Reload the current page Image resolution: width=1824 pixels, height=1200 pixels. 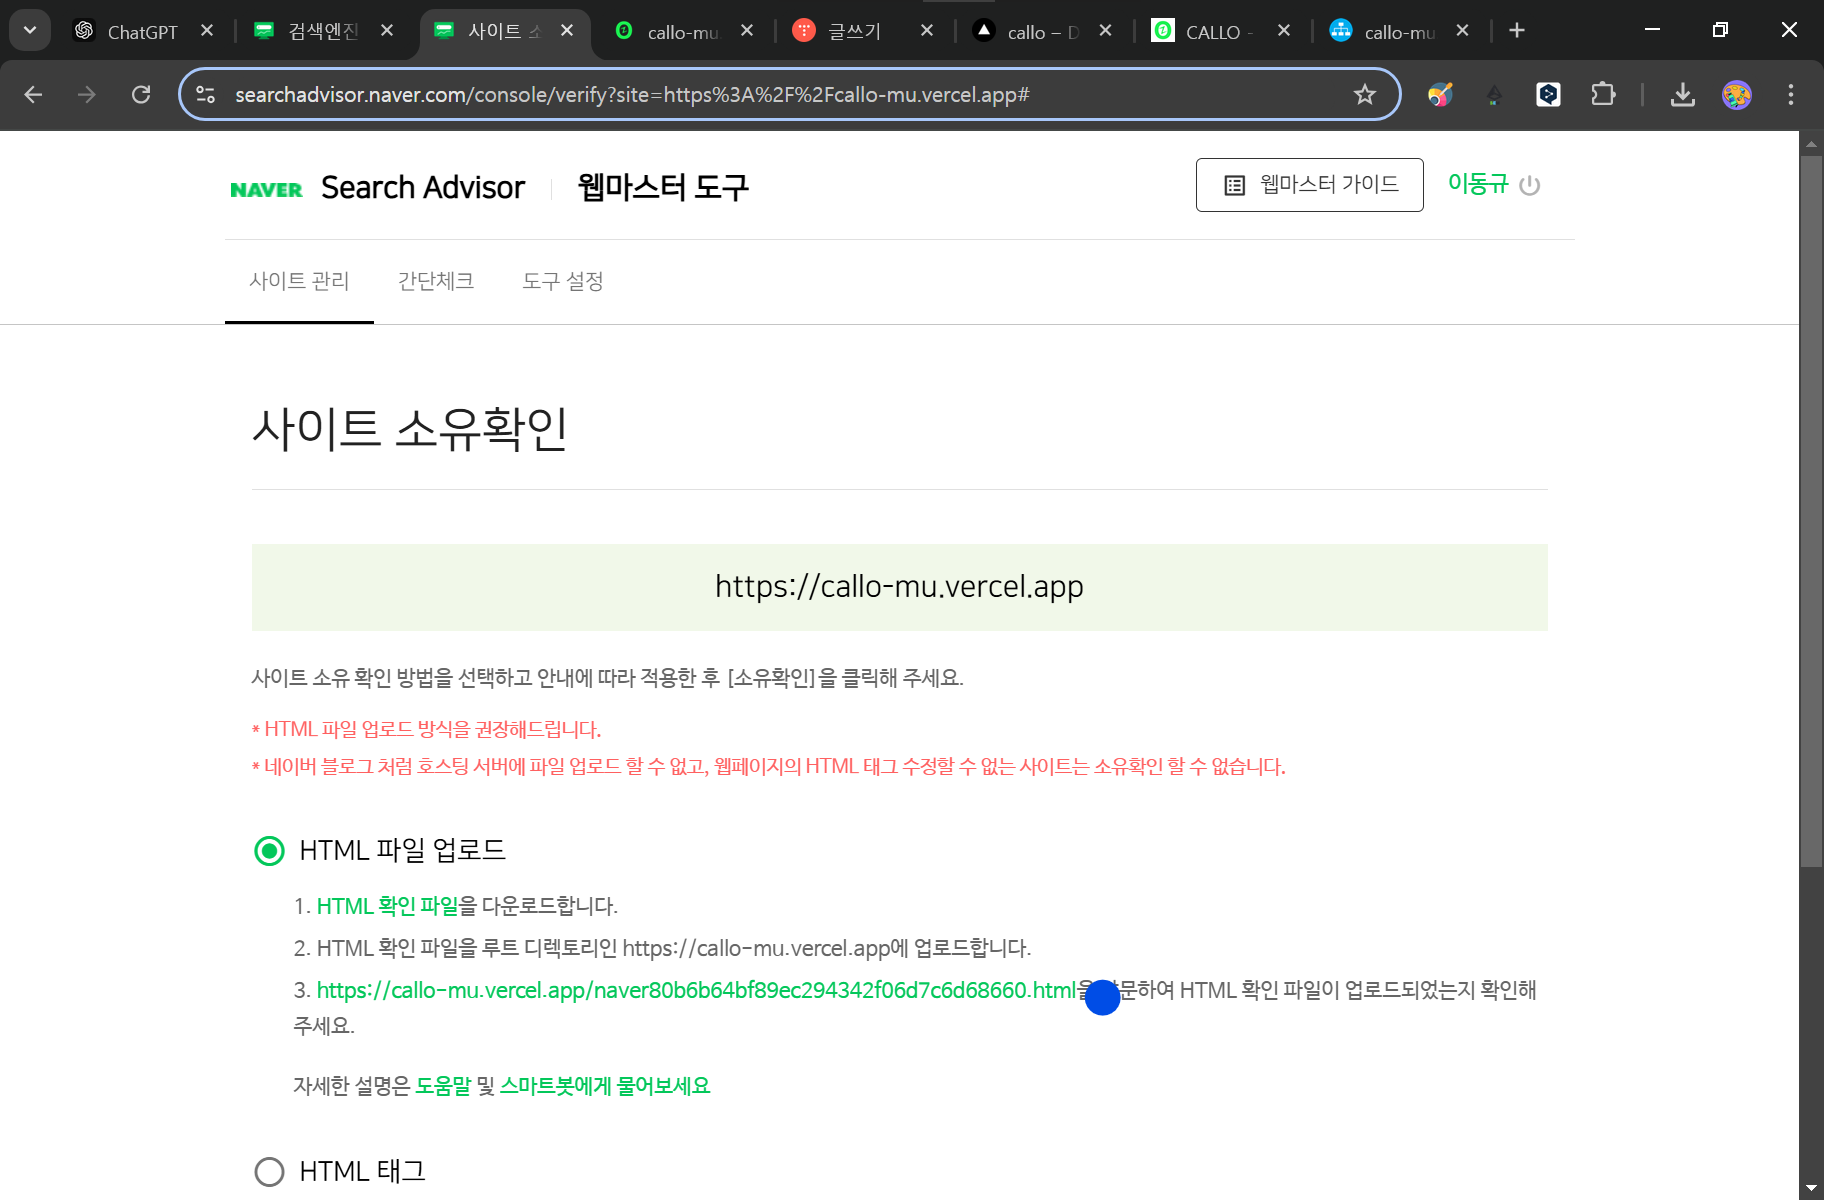tap(141, 95)
